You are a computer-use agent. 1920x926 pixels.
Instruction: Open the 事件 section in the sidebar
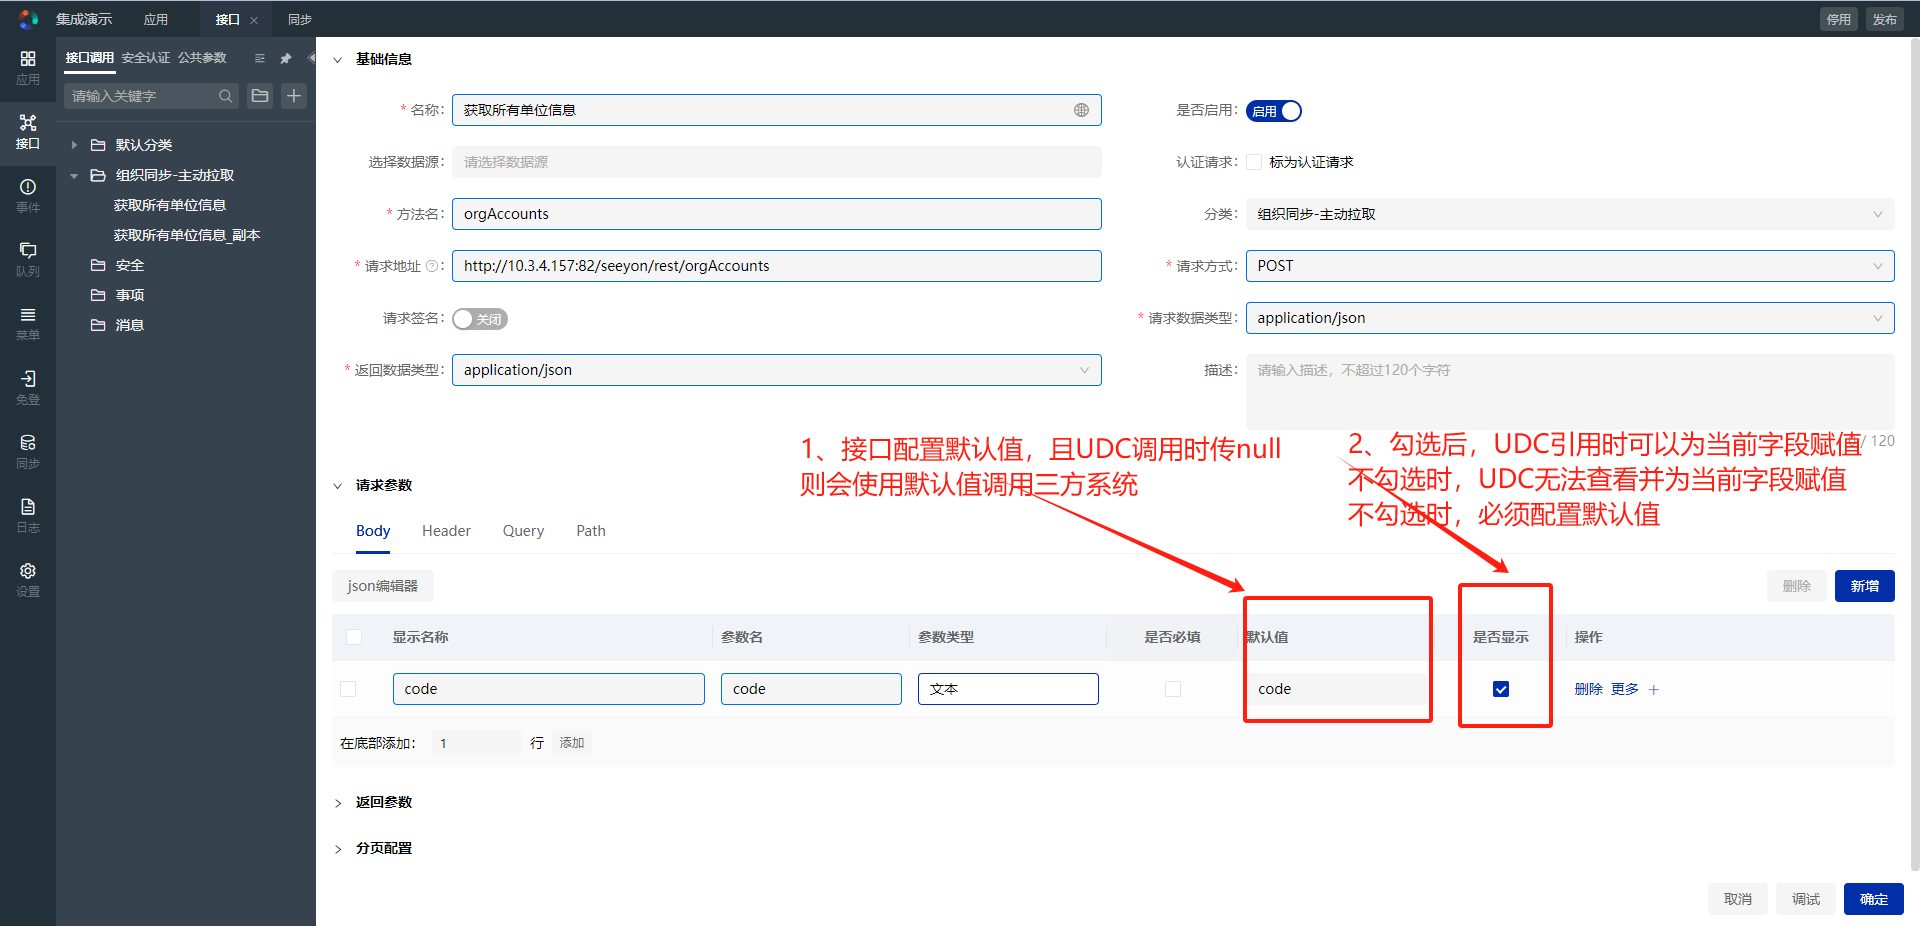(28, 195)
